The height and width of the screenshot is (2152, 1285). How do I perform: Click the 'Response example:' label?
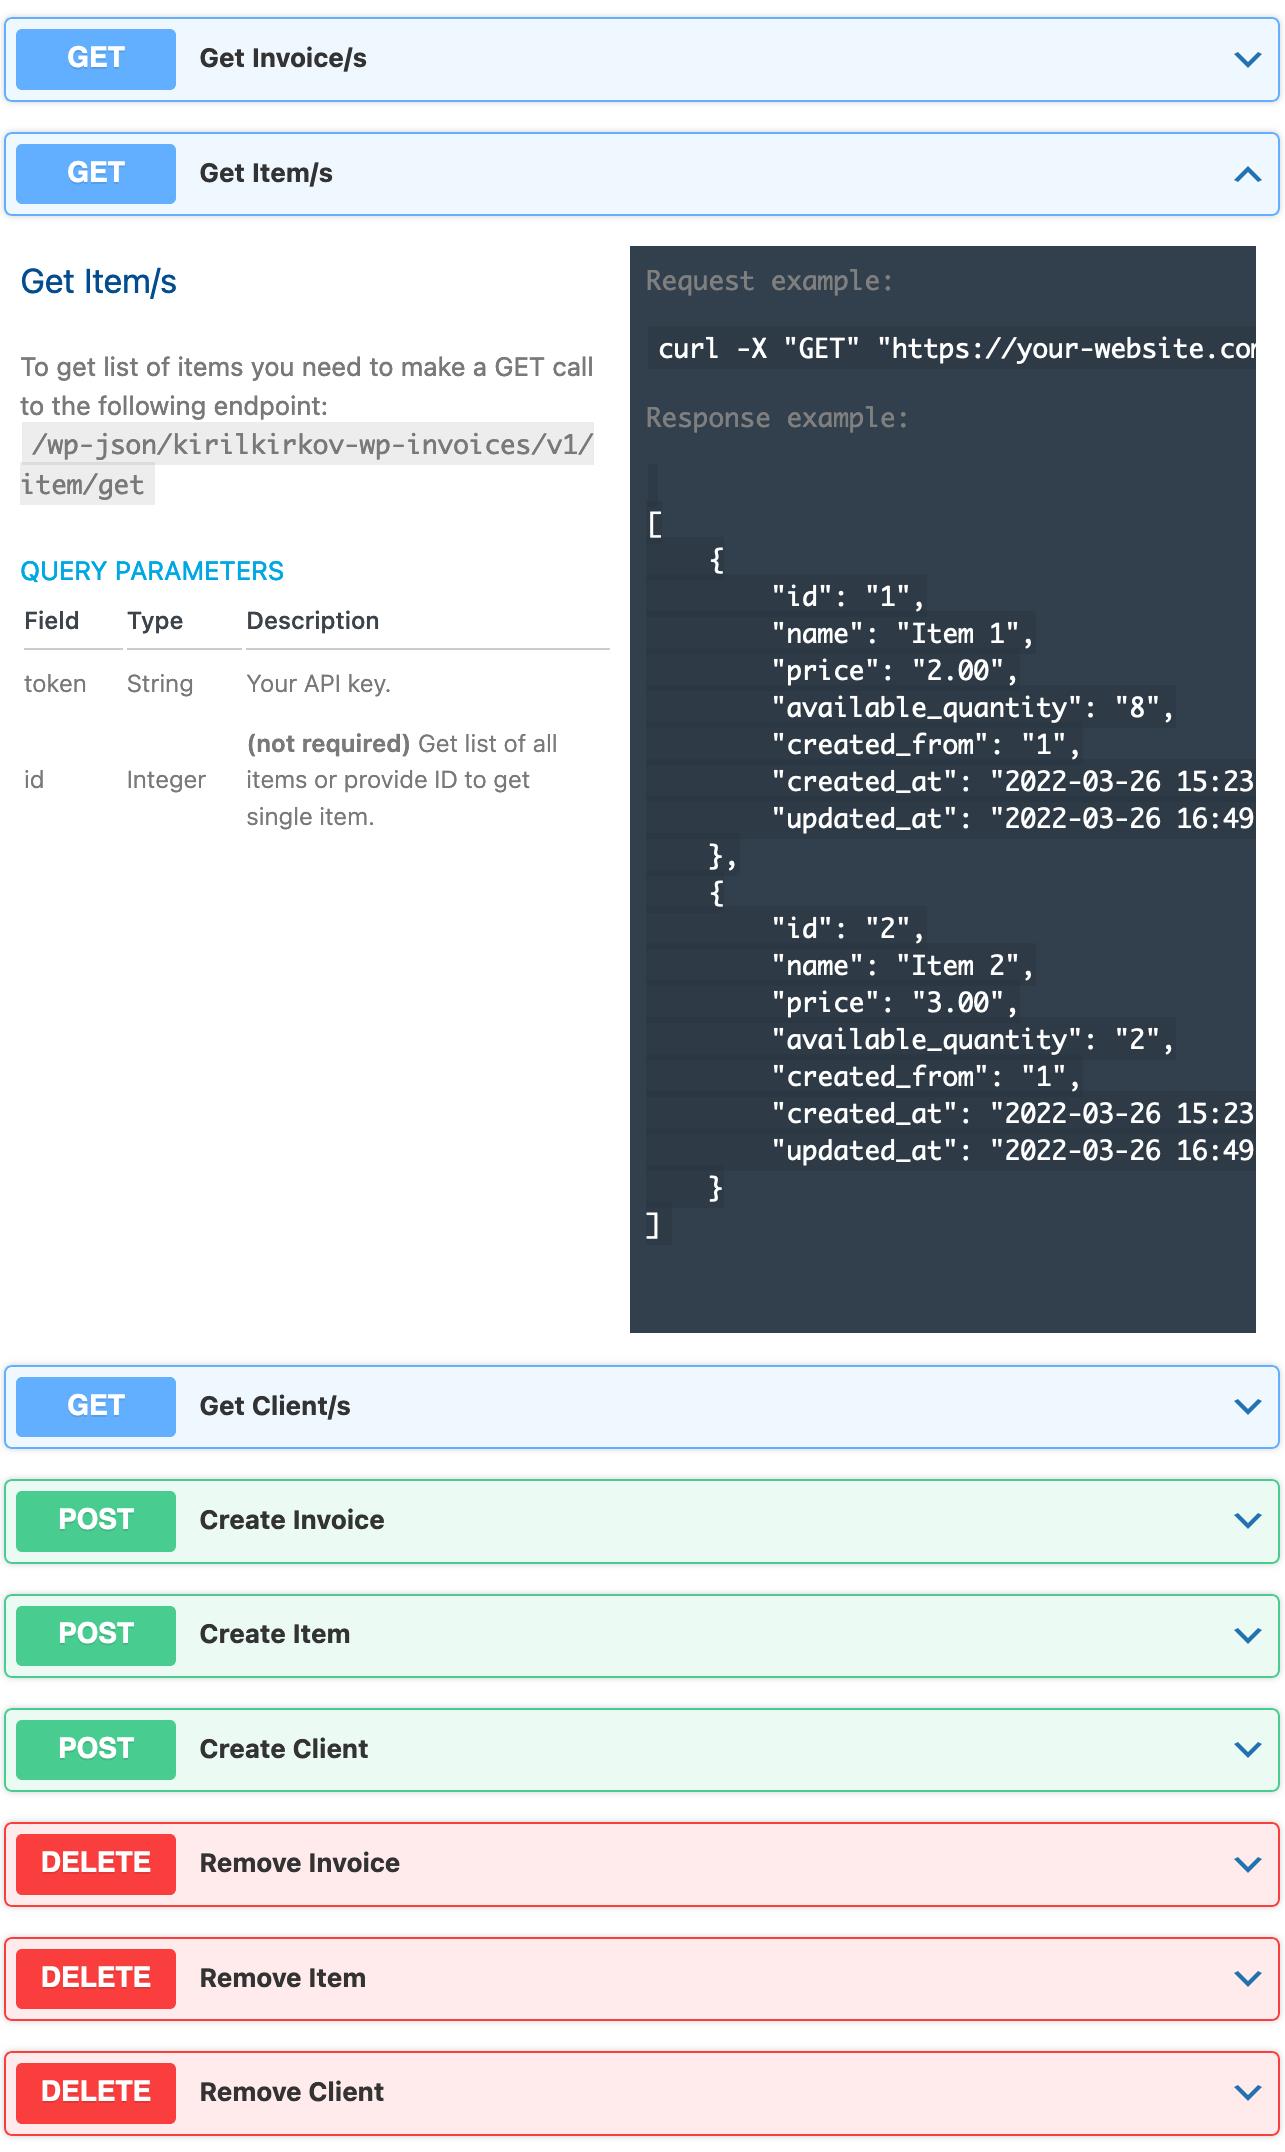(x=777, y=418)
